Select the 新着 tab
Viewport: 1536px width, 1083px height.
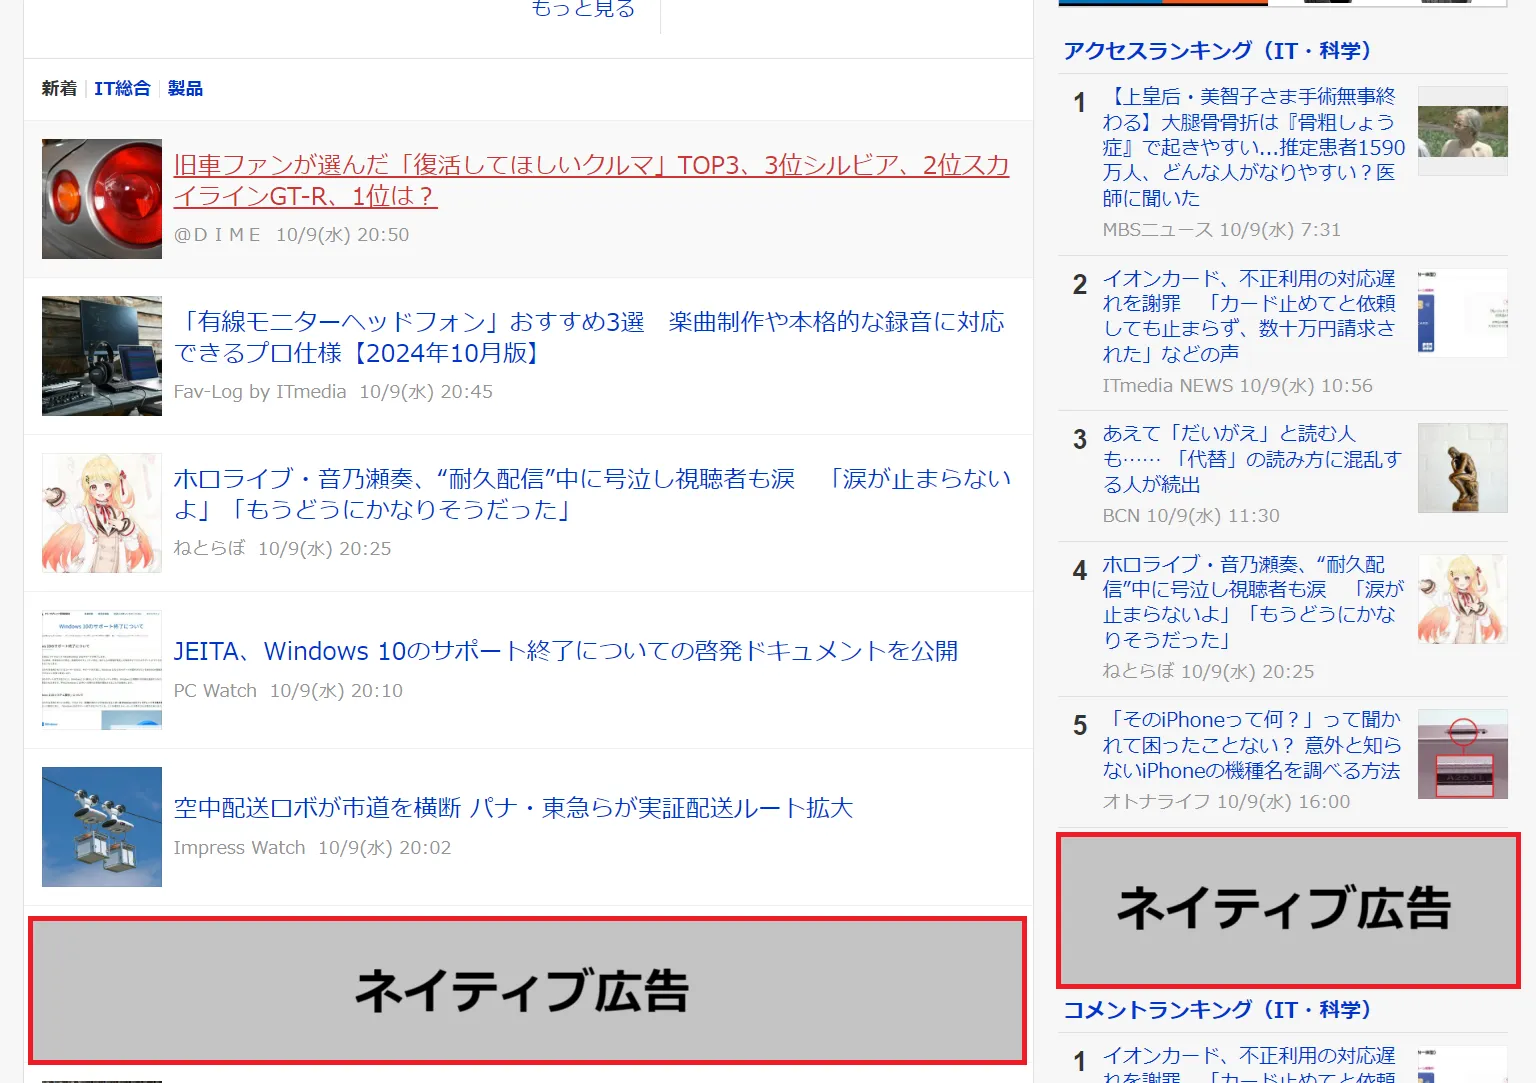point(59,89)
